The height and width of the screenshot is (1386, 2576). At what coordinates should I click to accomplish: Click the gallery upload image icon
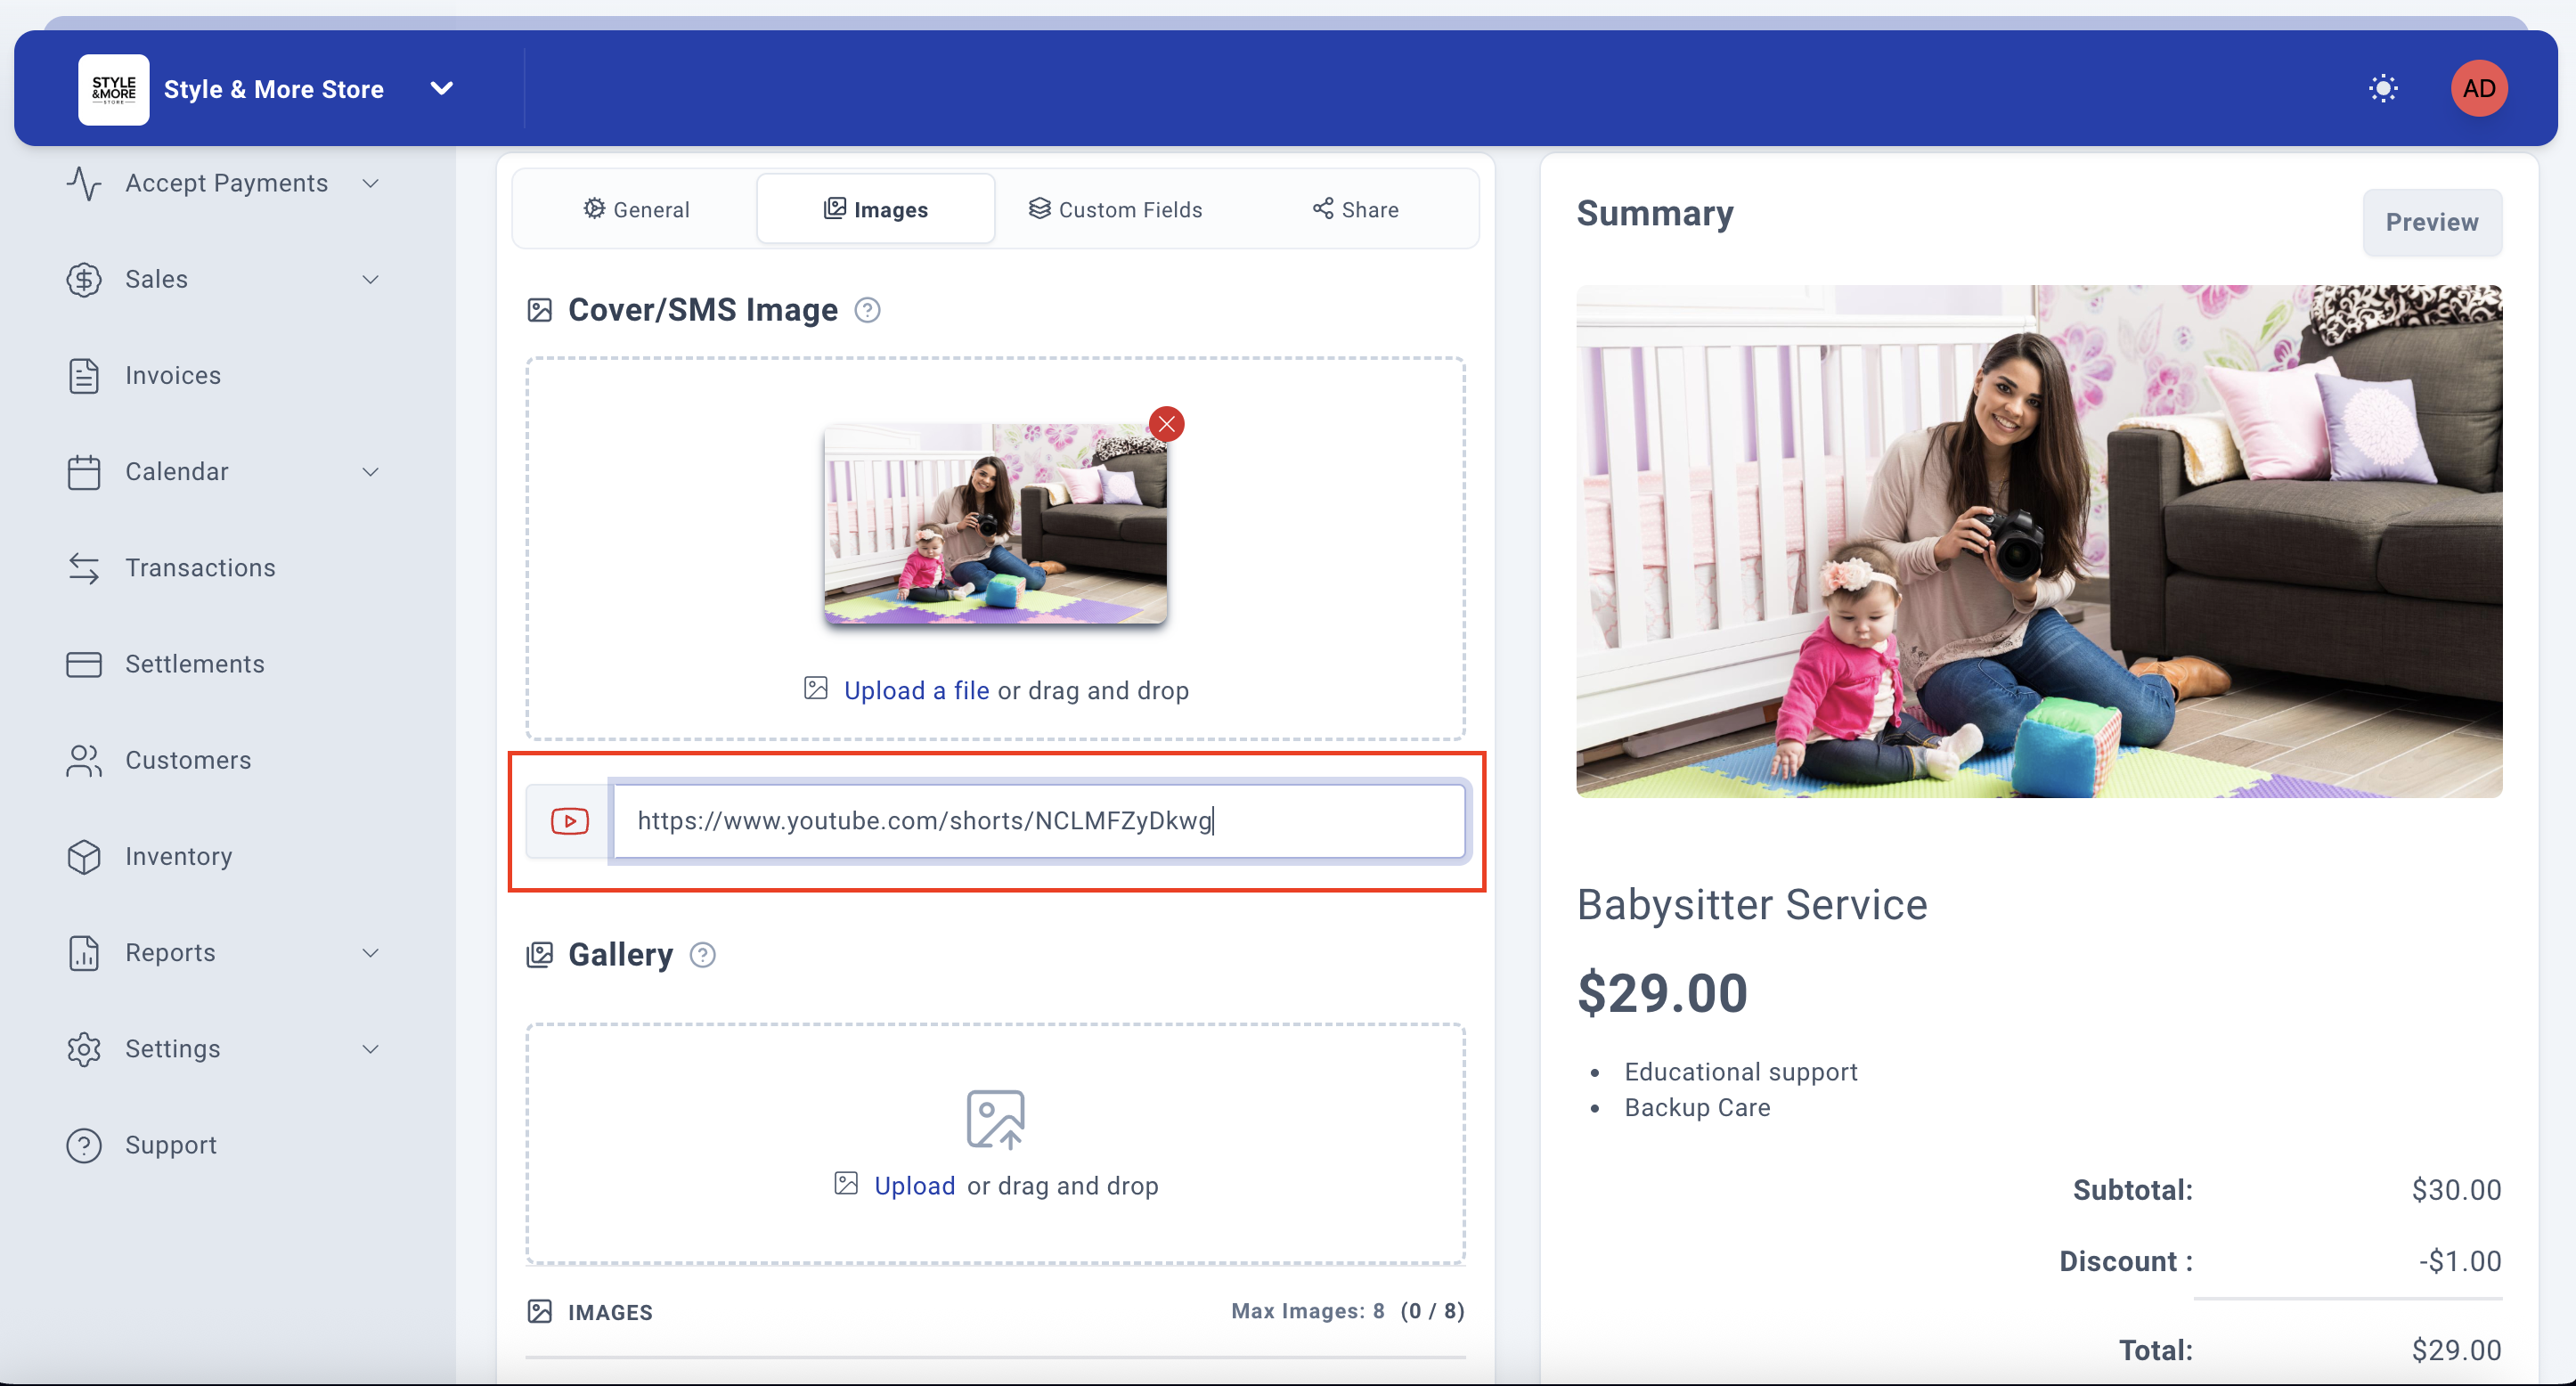pyautogui.click(x=995, y=1118)
